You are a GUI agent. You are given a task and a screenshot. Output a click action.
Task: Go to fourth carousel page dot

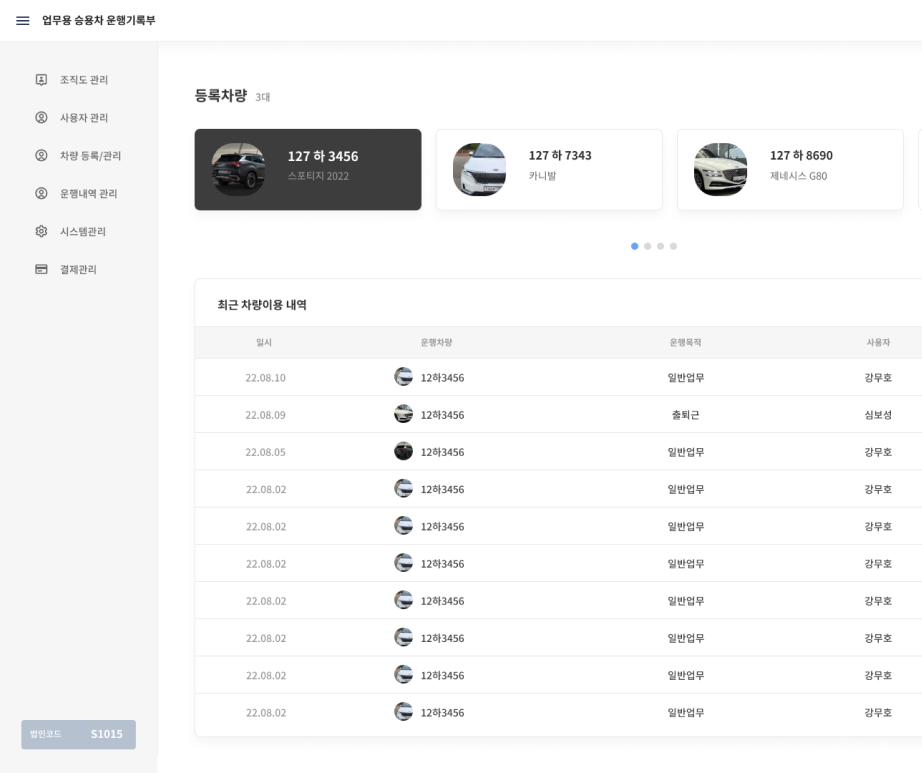[x=673, y=246]
